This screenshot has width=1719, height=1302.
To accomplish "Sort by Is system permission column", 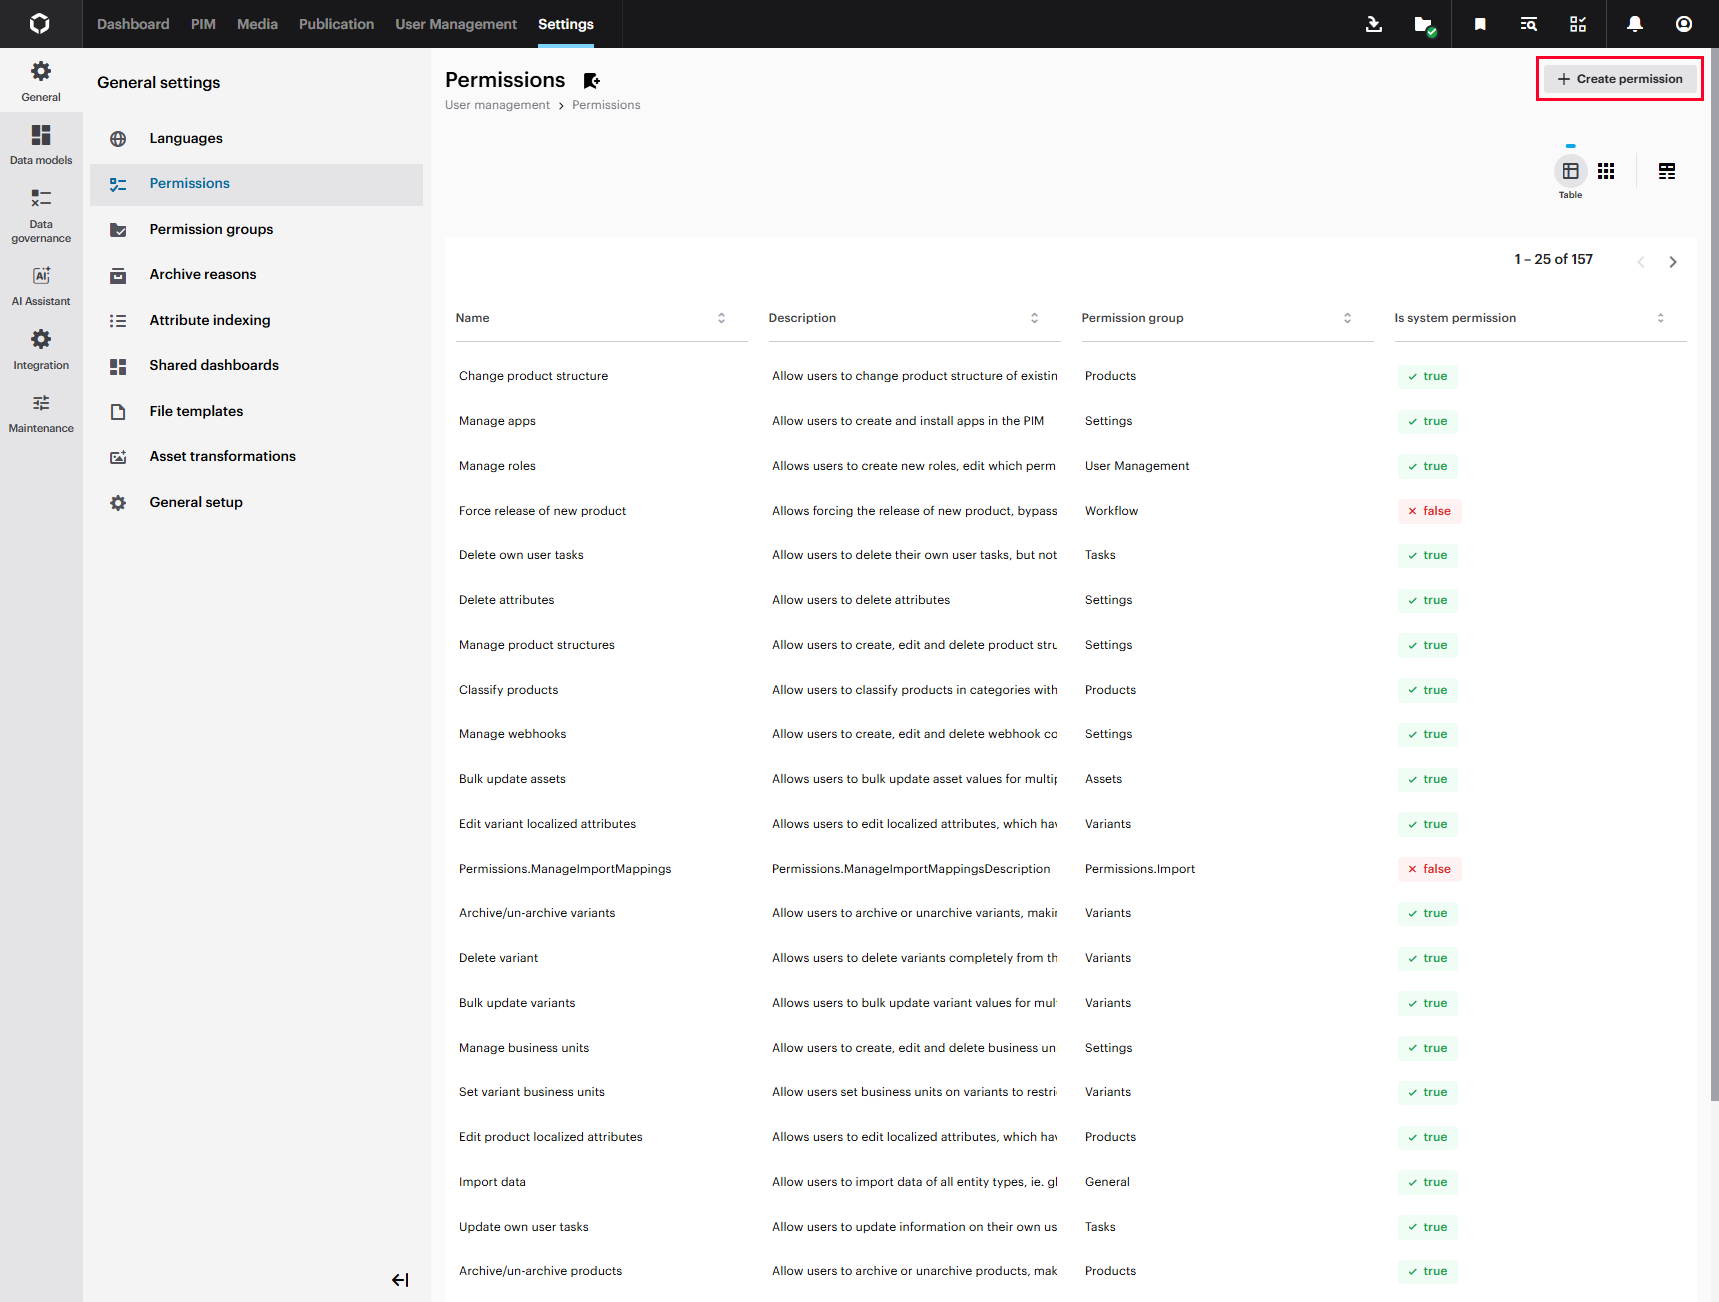I will [1660, 318].
